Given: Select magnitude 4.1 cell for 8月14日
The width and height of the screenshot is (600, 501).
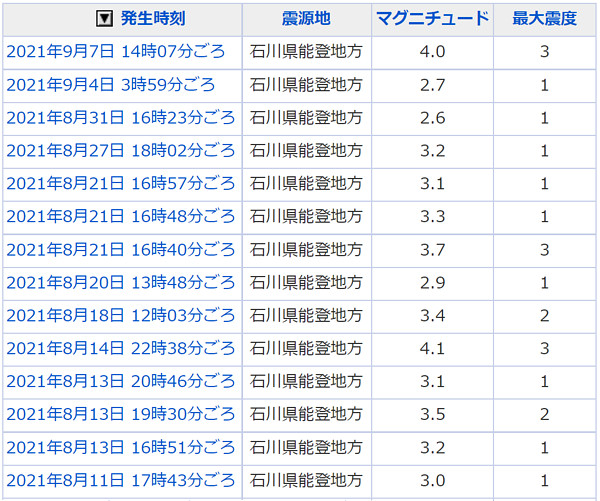Looking at the screenshot, I should coord(432,349).
